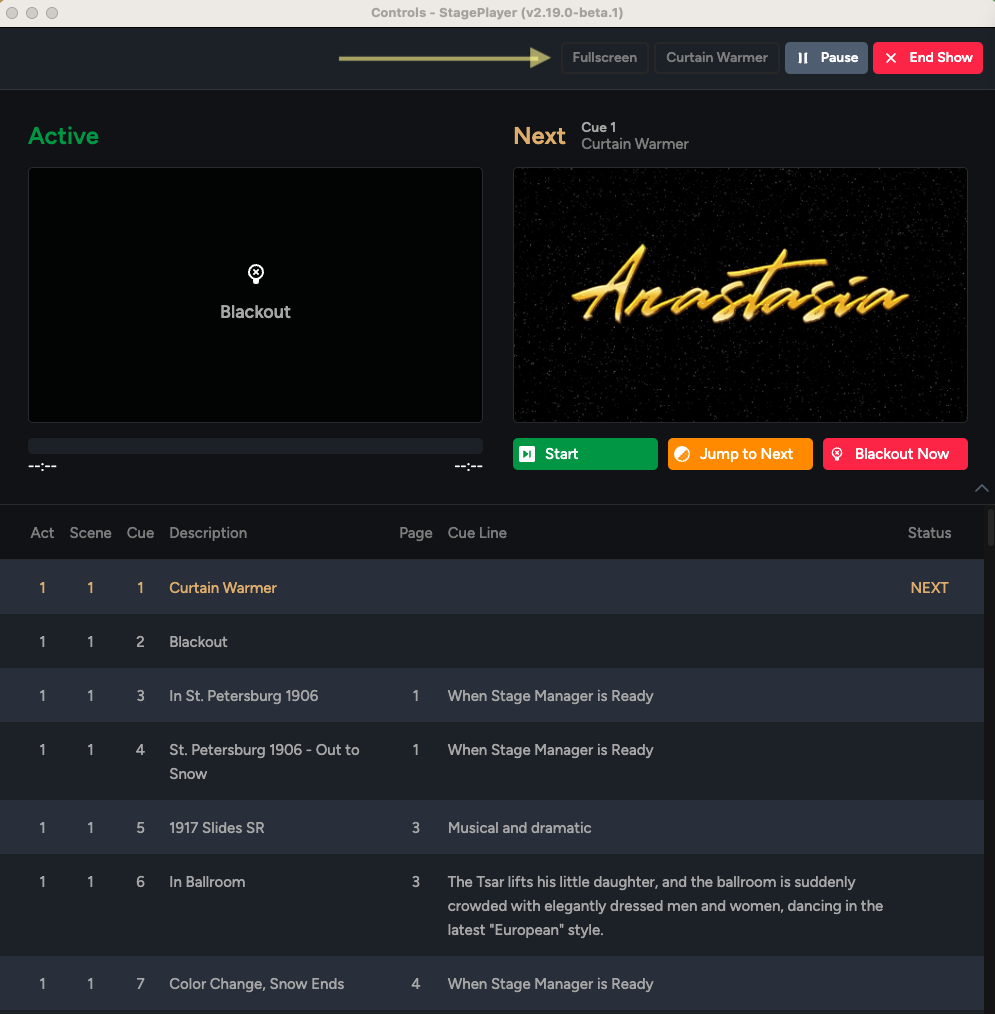Click the Scene column header

pyautogui.click(x=91, y=533)
